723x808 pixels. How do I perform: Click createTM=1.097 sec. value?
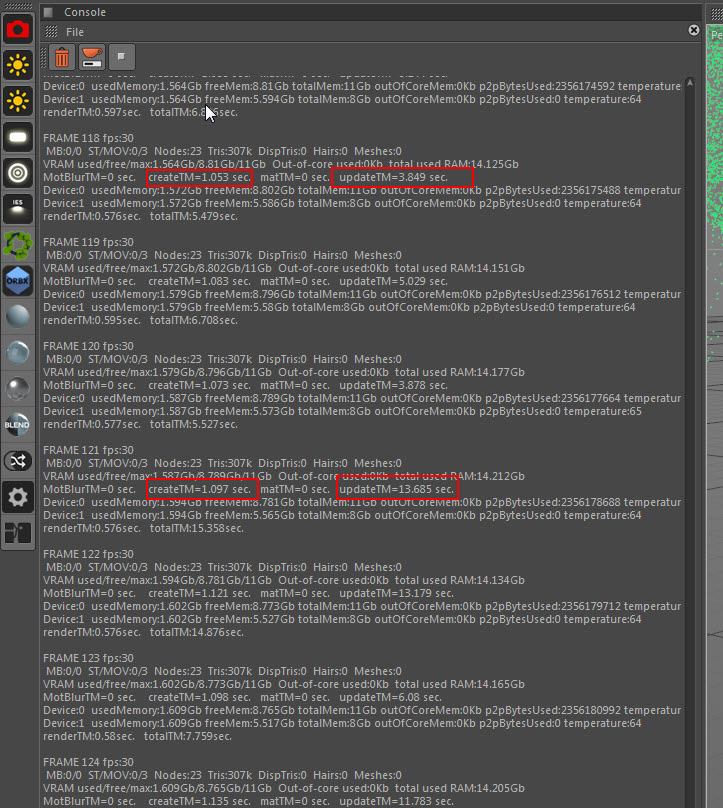click(x=199, y=490)
